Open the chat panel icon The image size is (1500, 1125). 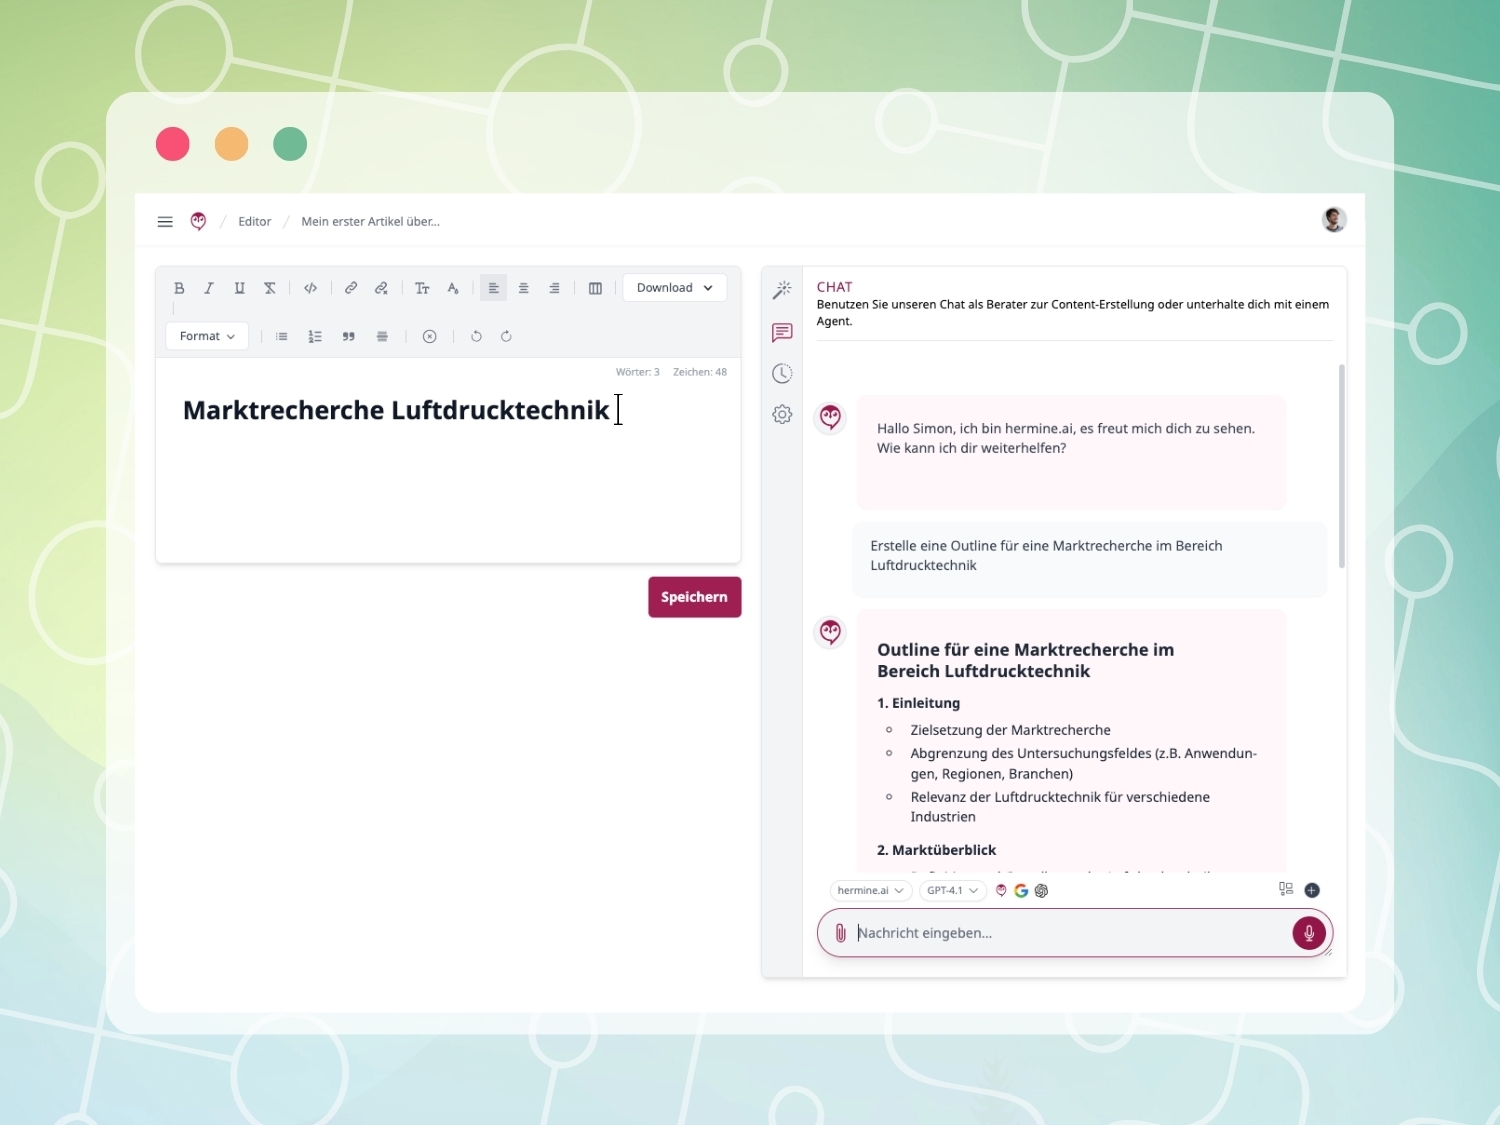pos(782,332)
